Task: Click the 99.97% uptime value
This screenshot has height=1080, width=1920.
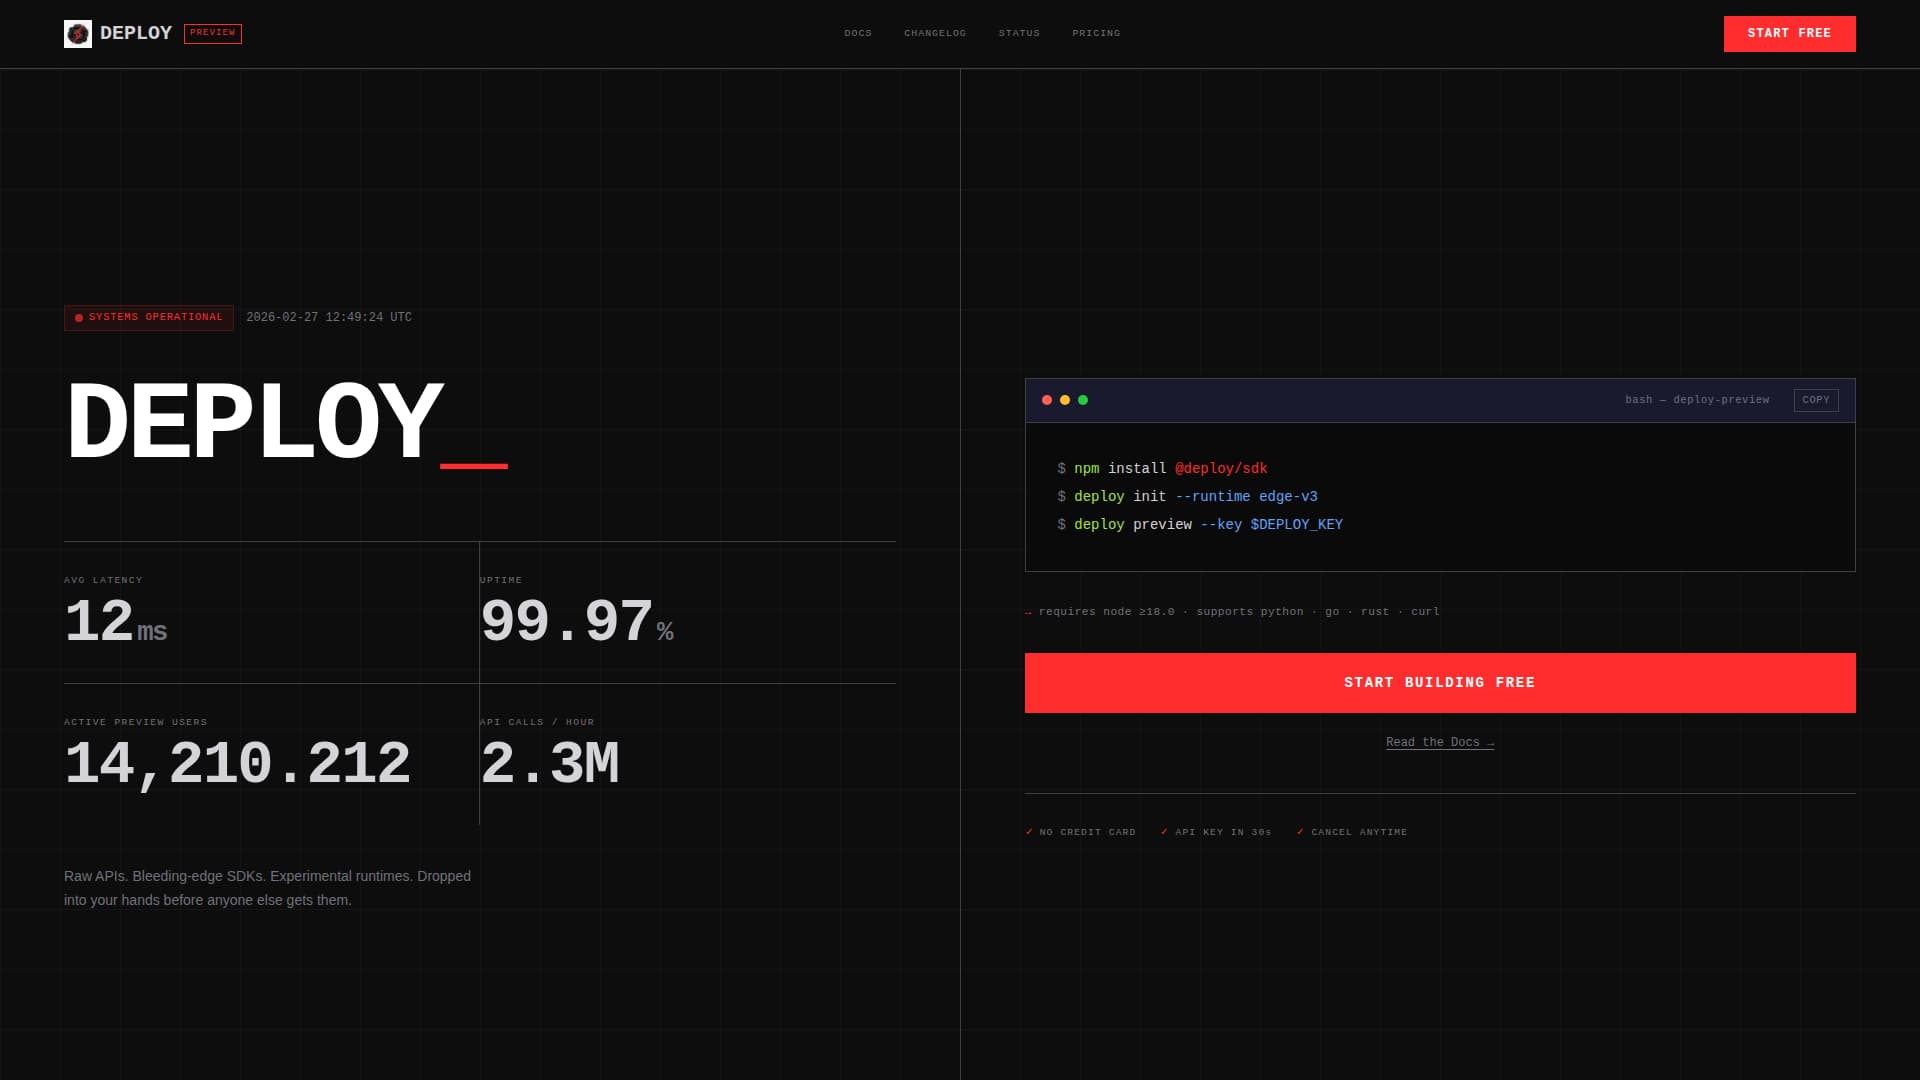Action: tap(577, 622)
